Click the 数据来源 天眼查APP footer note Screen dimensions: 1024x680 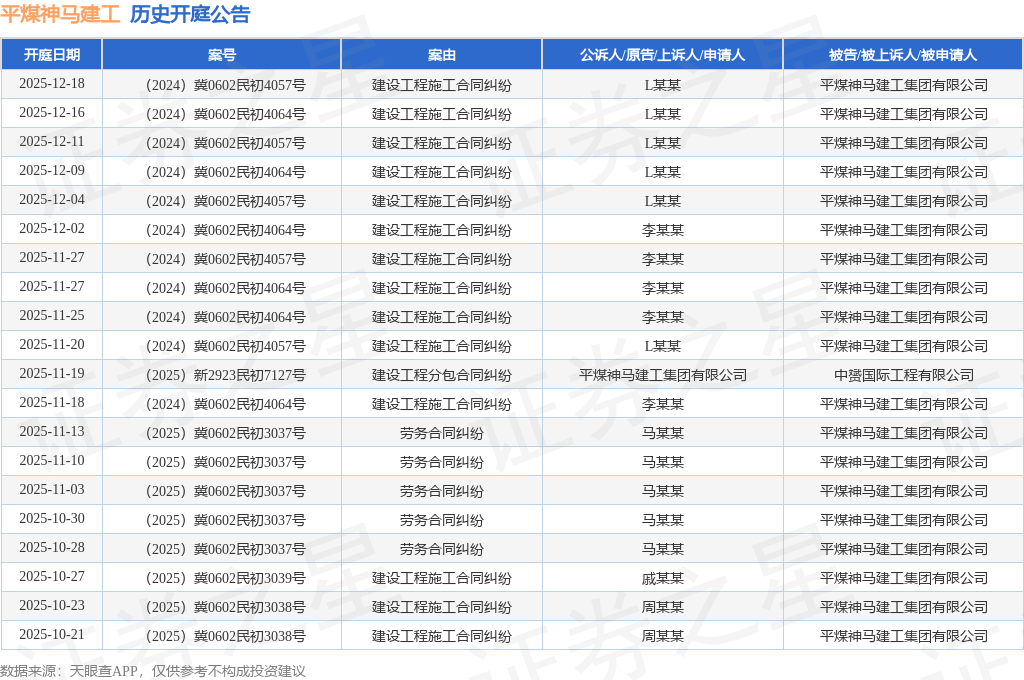[x=153, y=671]
